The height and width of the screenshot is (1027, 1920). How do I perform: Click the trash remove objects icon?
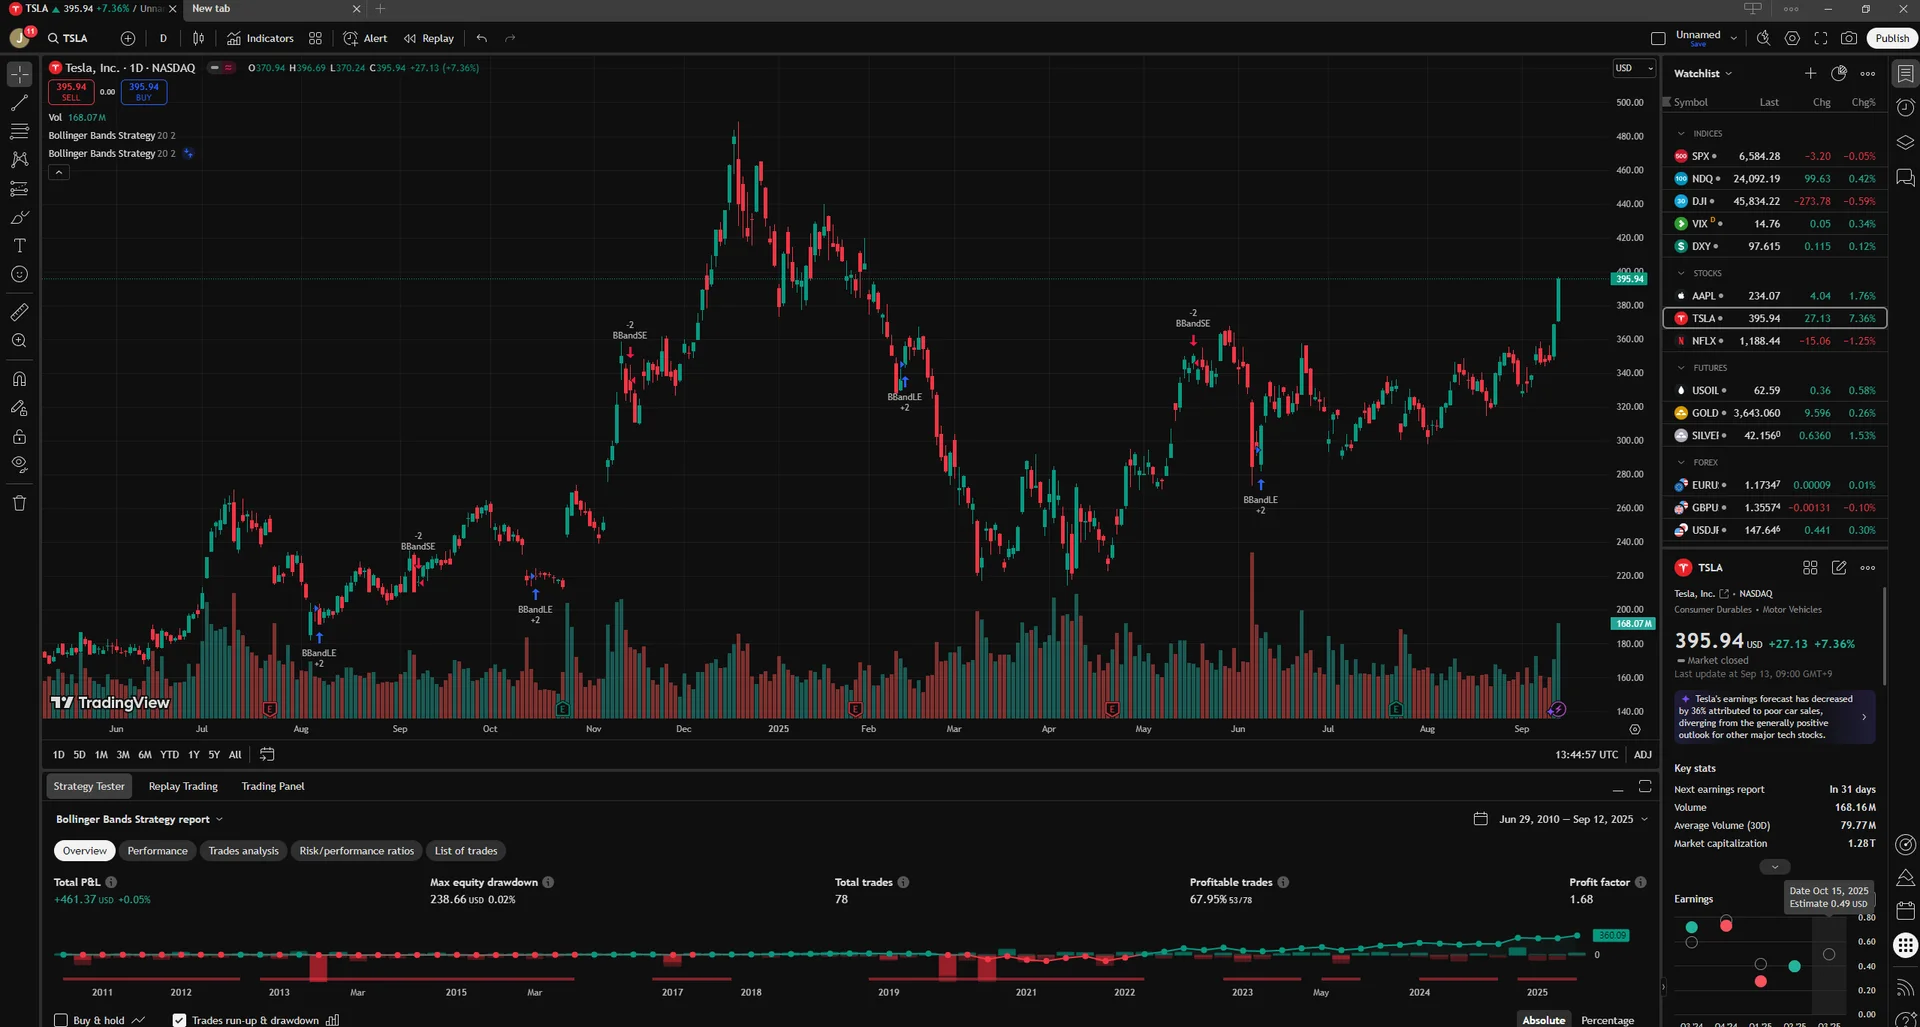19,503
